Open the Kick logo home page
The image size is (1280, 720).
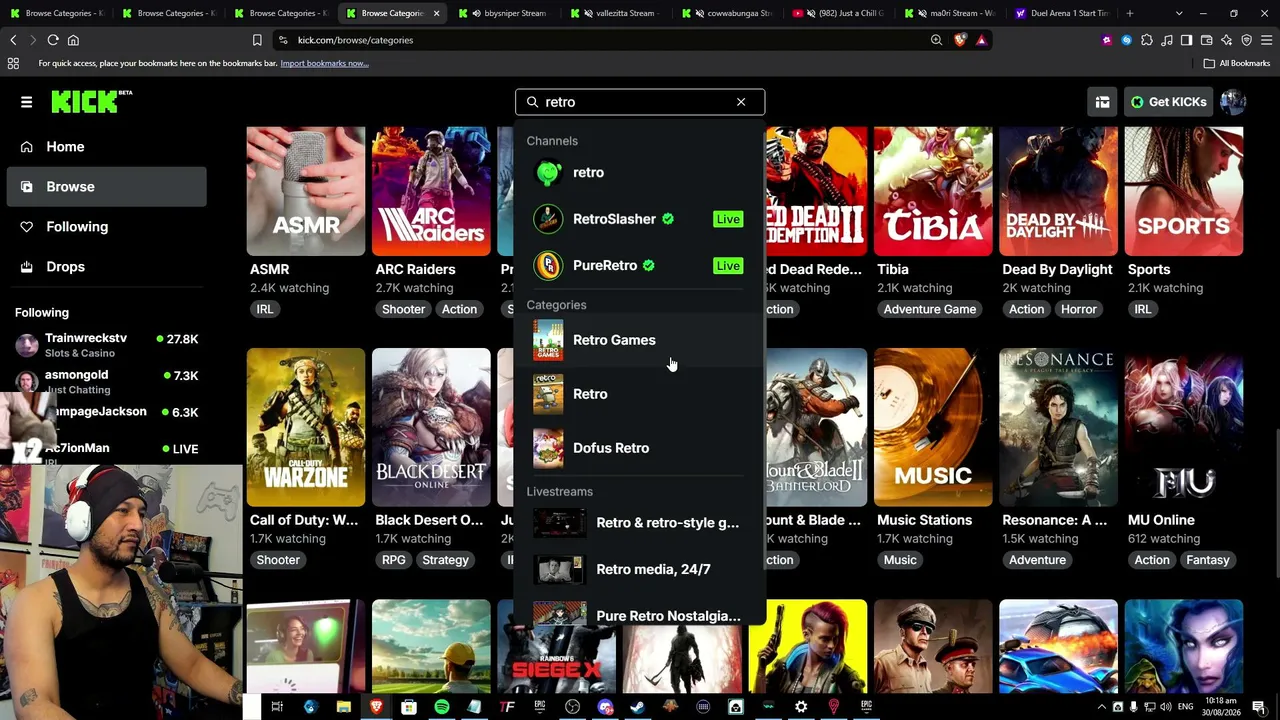[x=91, y=101]
